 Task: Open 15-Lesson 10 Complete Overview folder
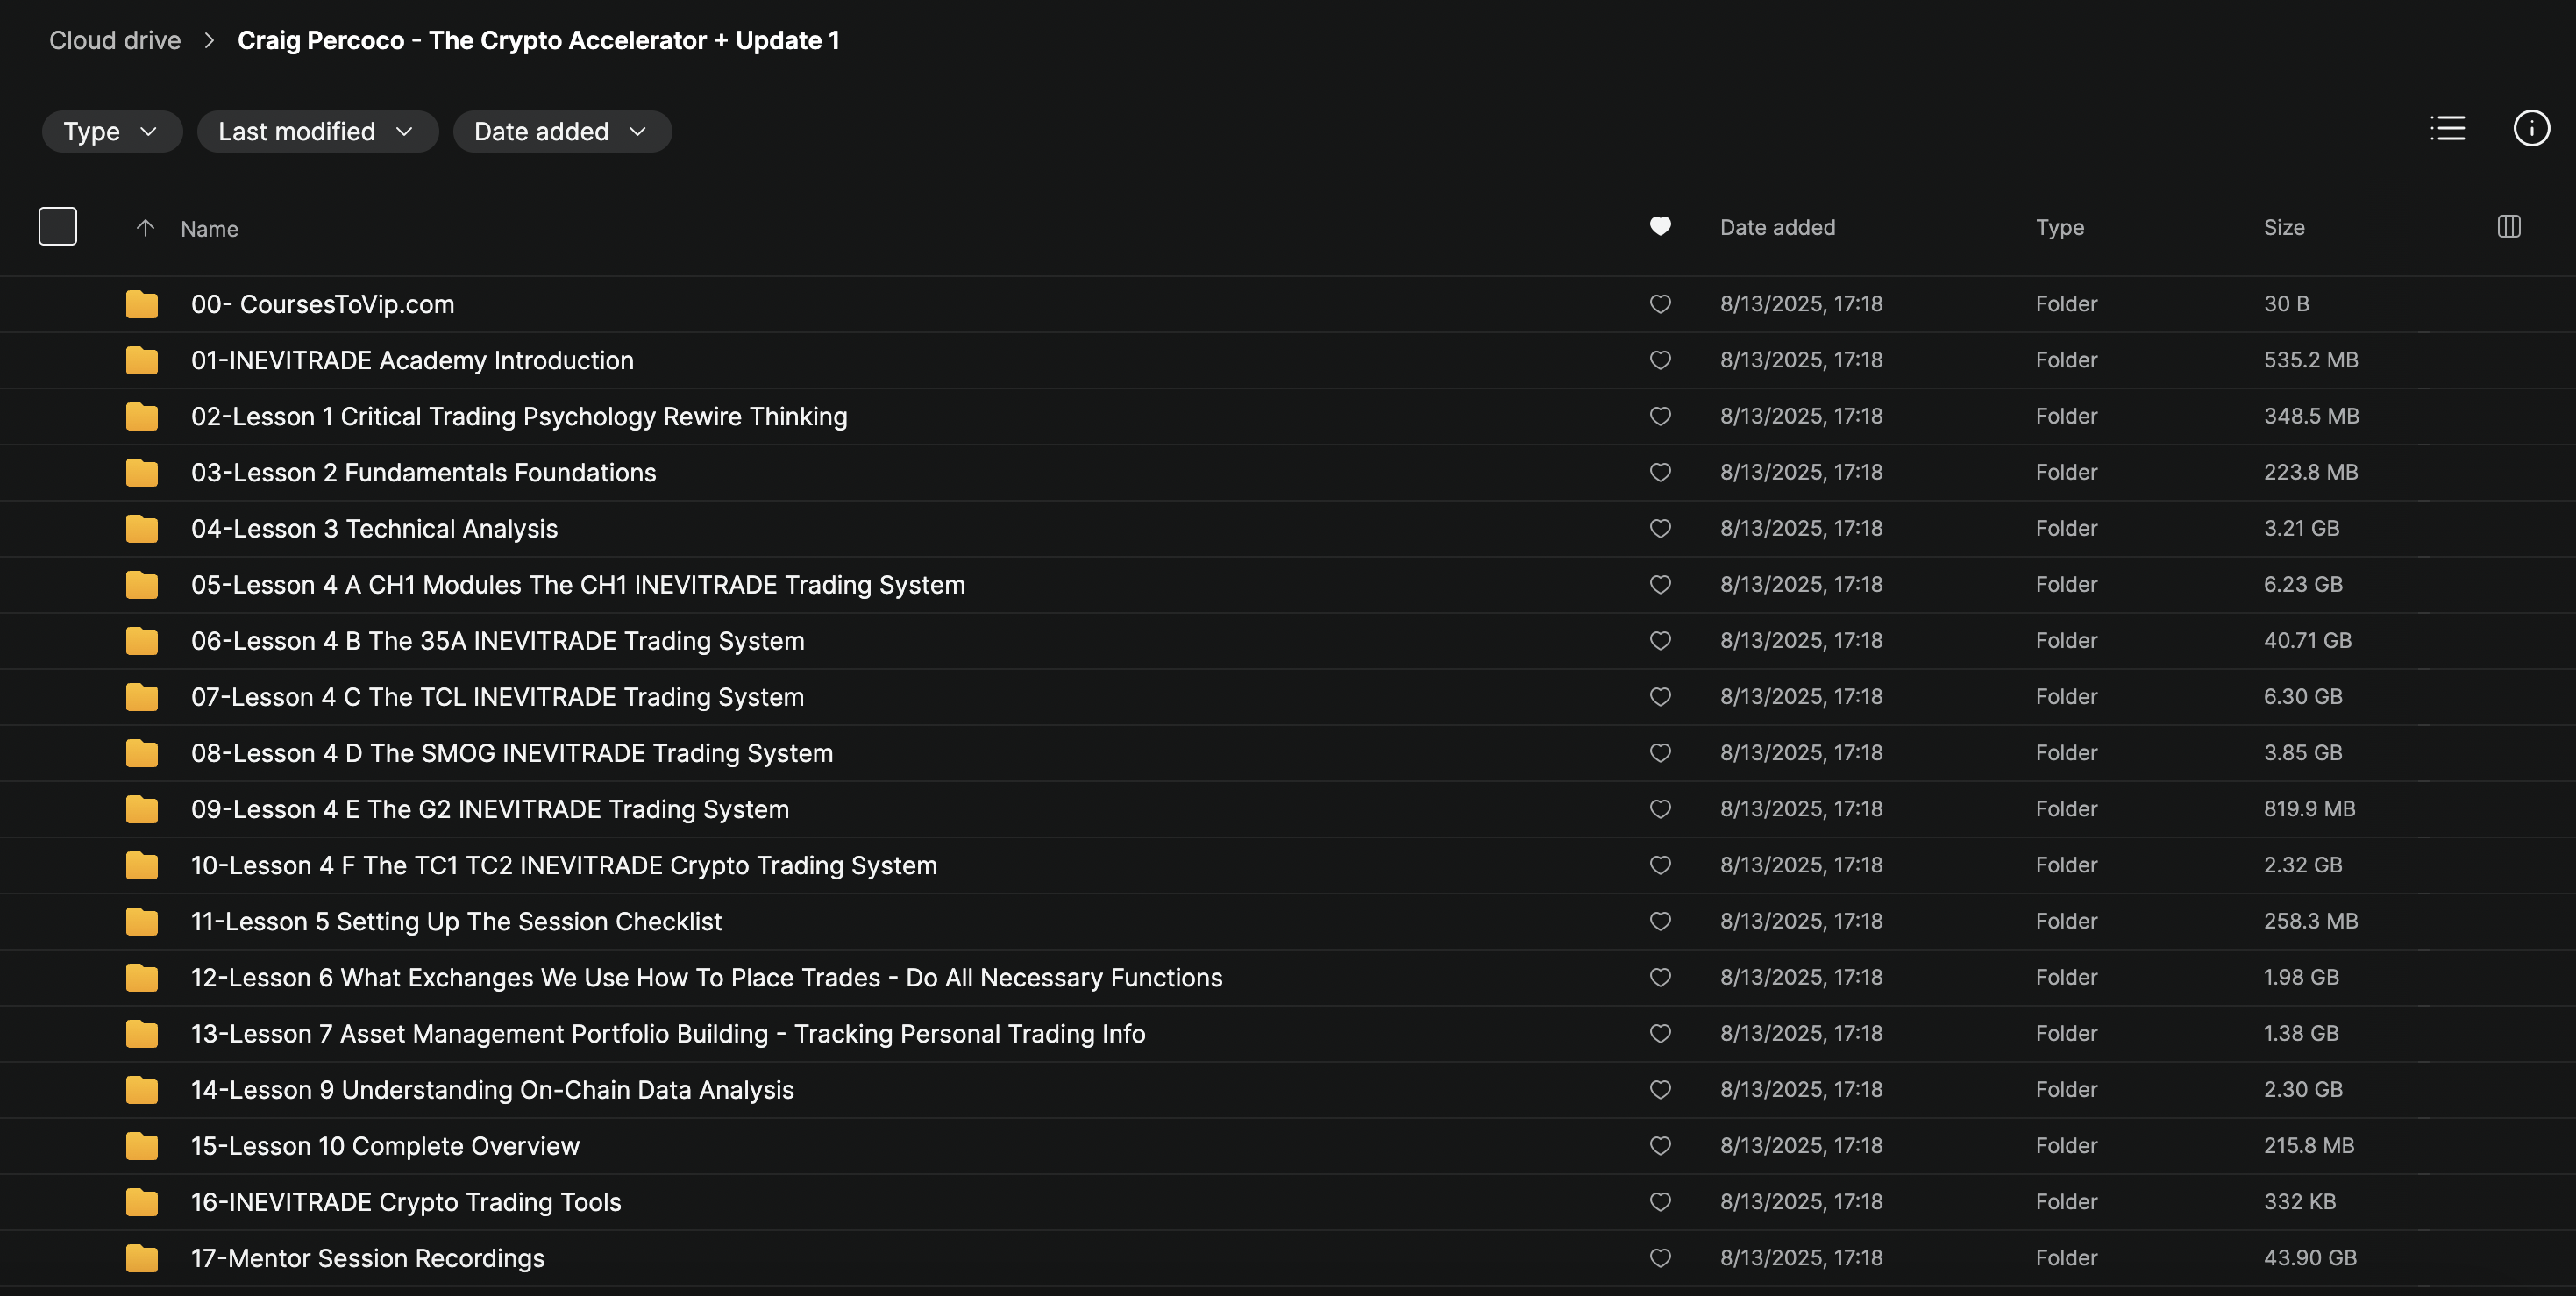coord(385,1146)
